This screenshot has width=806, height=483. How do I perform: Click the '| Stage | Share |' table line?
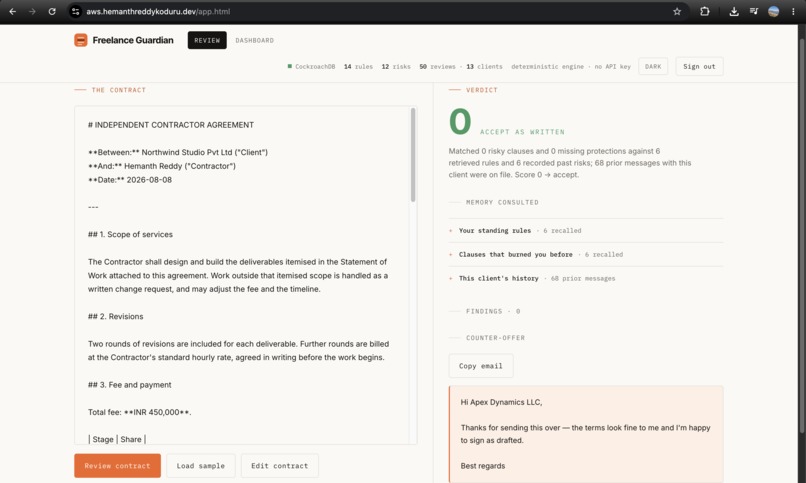click(x=117, y=439)
